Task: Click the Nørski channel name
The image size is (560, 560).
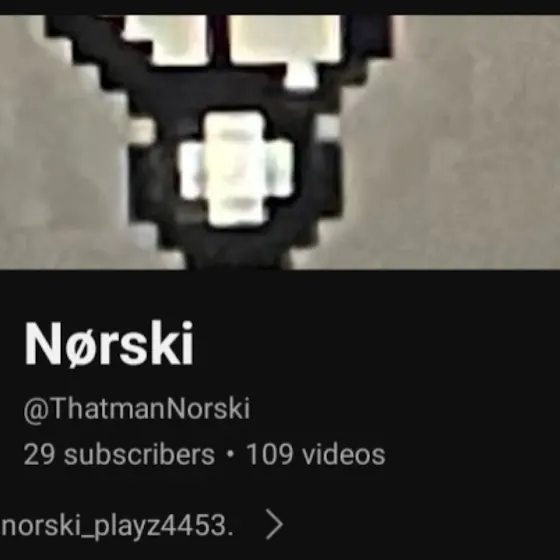Action: [109, 344]
